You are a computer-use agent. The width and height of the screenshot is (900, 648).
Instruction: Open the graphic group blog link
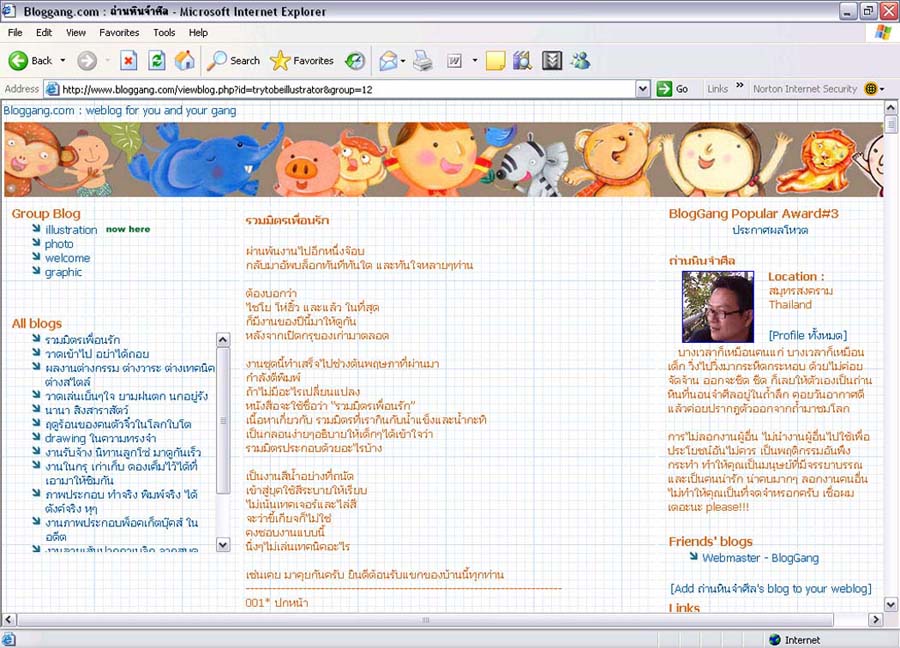[x=63, y=272]
